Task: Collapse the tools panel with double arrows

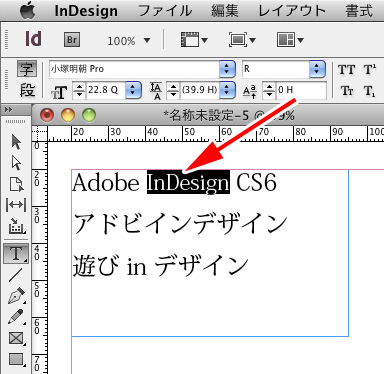Action: click(9, 110)
